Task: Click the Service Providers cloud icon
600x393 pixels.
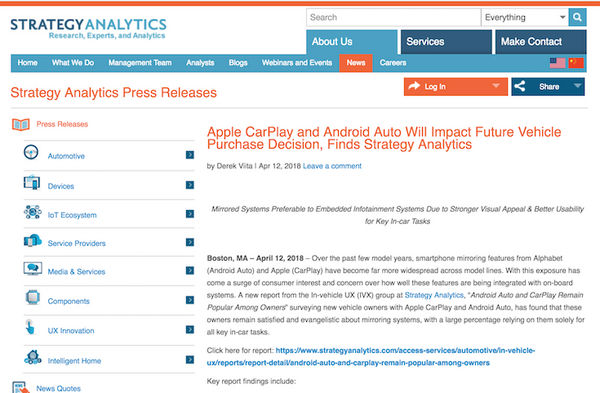Action: click(x=33, y=240)
